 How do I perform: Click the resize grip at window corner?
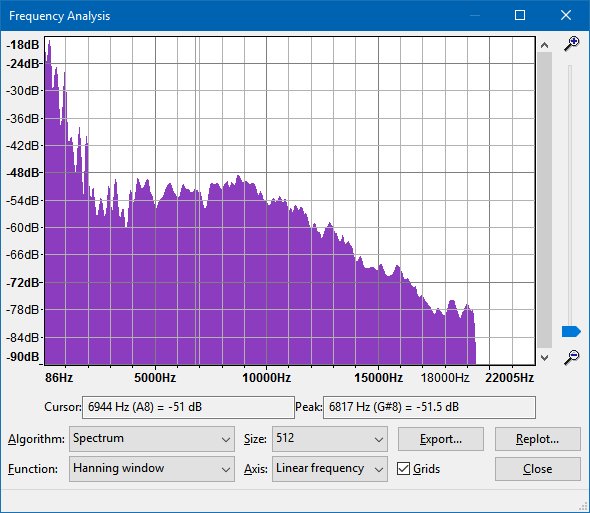coord(584,507)
